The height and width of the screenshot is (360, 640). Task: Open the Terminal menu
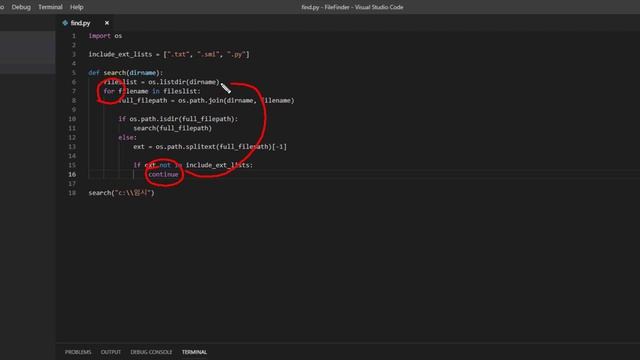click(x=50, y=7)
